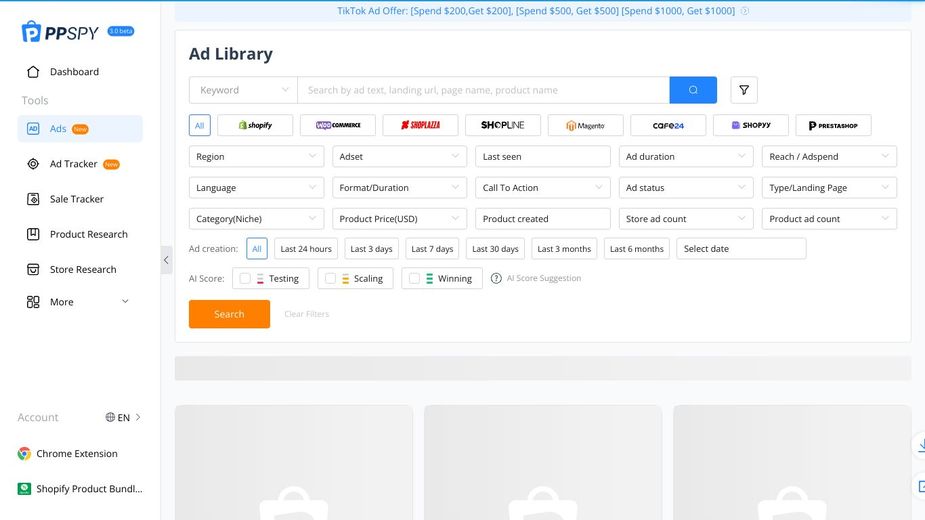Viewport: 925px width, 520px height.
Task: Choose the PrestaShop platform filter
Action: (x=833, y=125)
